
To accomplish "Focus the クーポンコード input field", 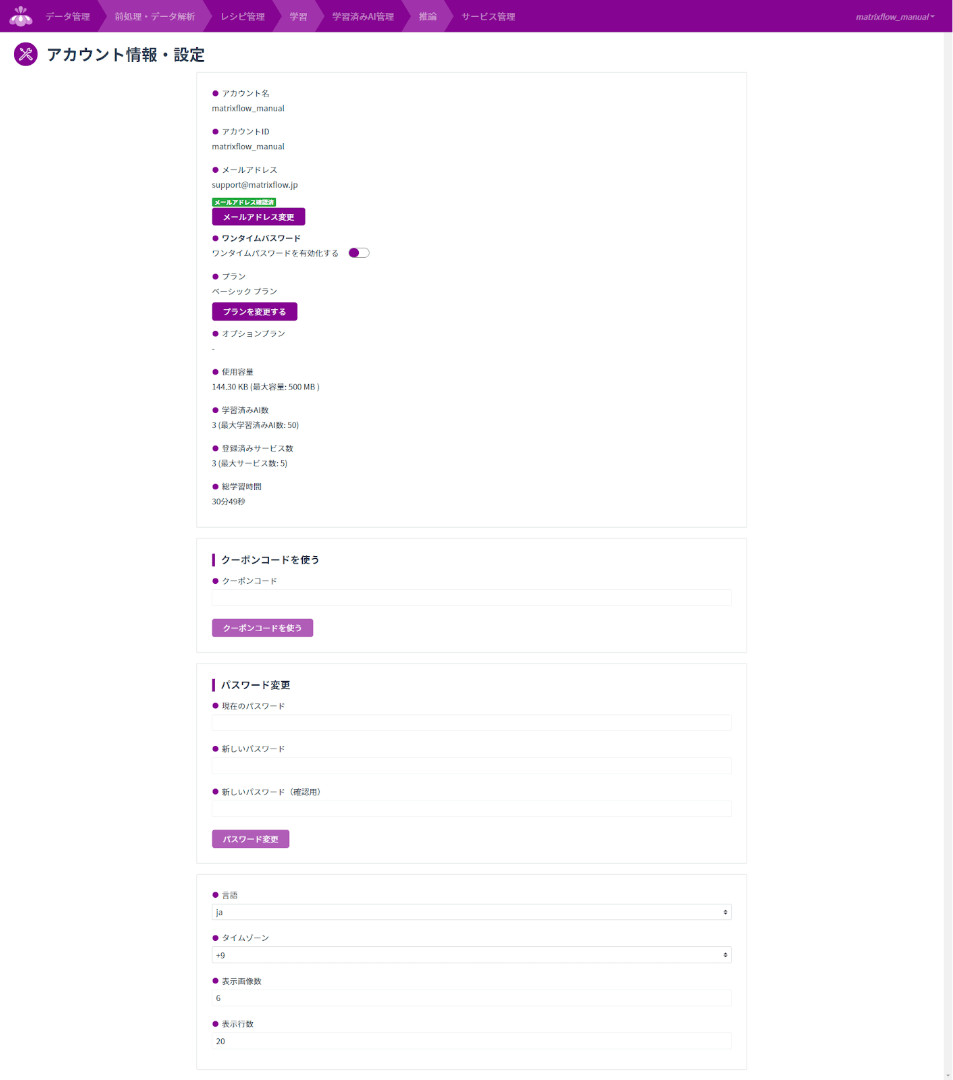I will pos(472,597).
